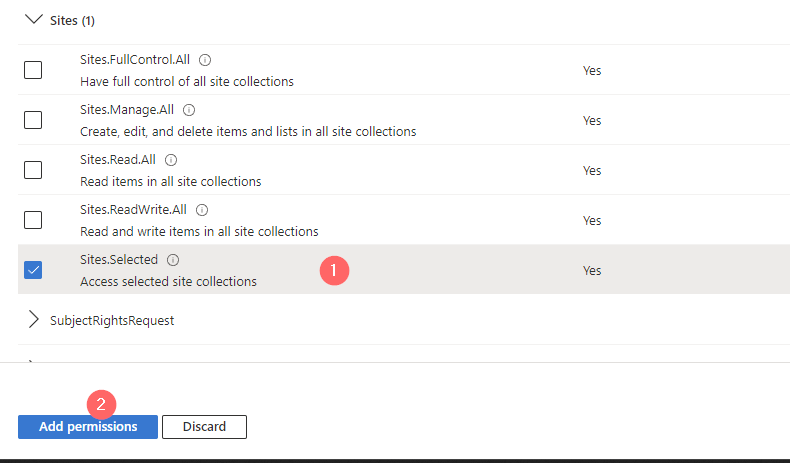Enable the Sites.FullControl.All checkbox
The height and width of the screenshot is (463, 790).
[x=33, y=70]
